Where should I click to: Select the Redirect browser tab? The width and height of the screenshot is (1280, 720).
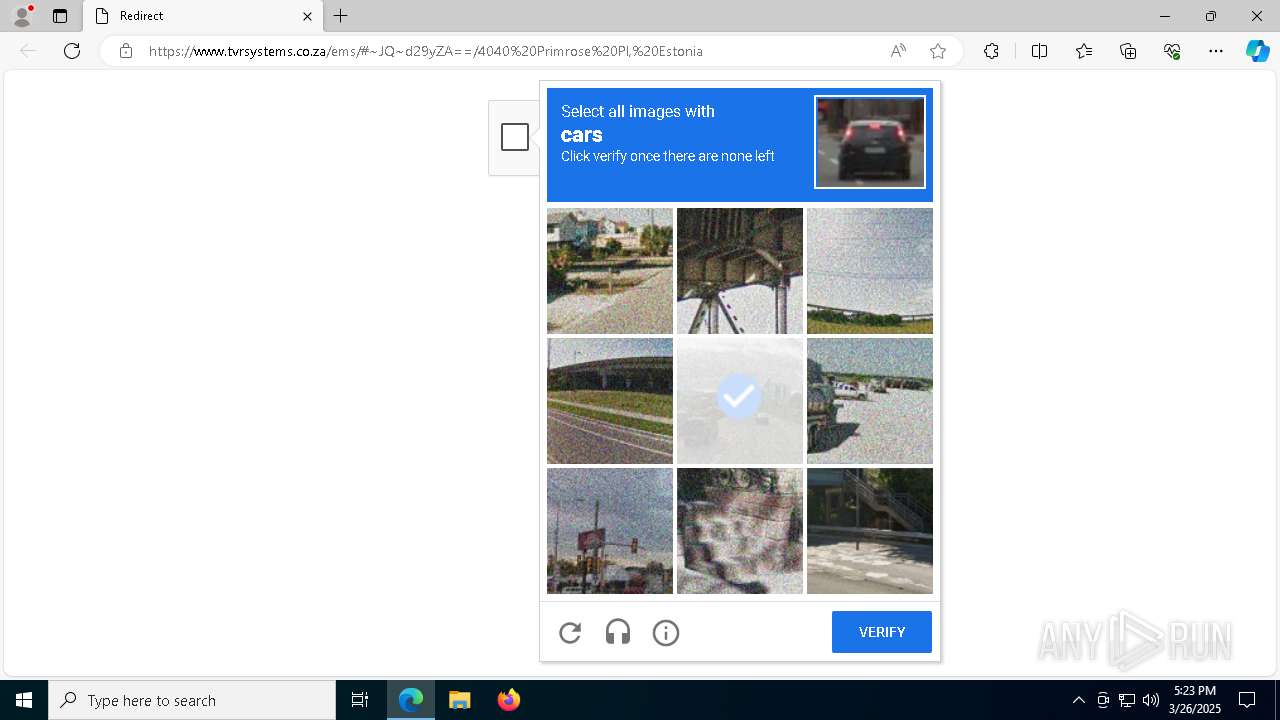tap(203, 16)
